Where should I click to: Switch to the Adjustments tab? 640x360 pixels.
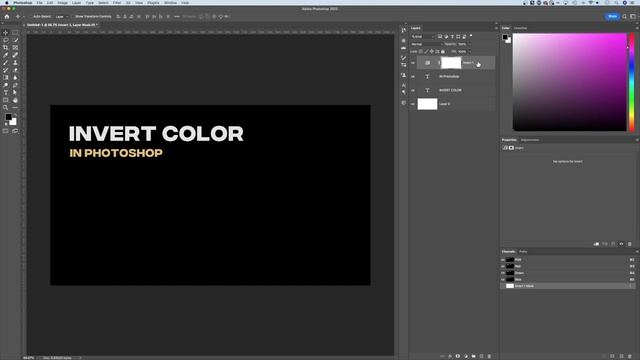point(530,140)
